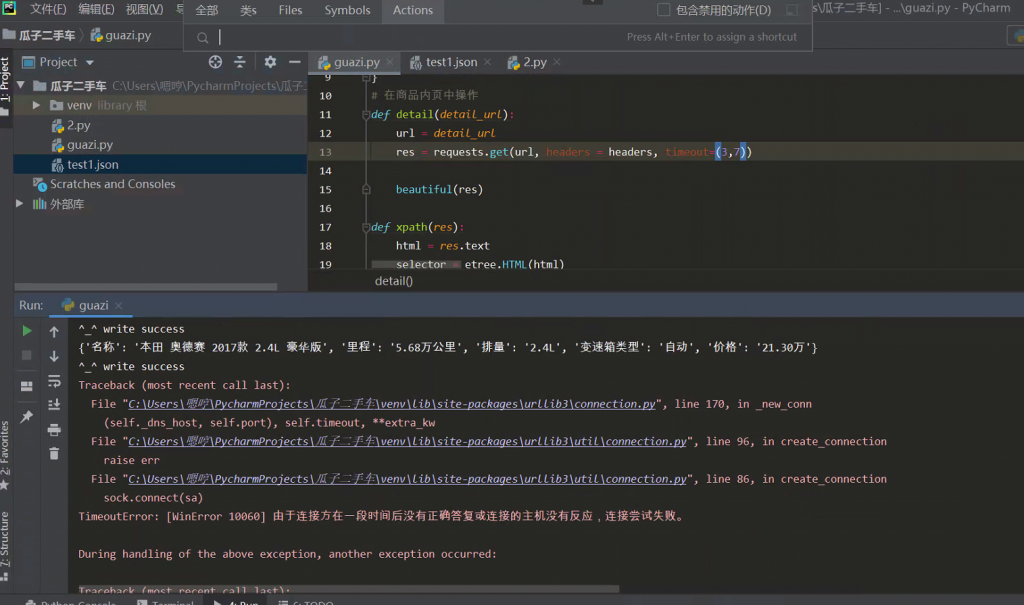Toggle soft-wrap icon in Run console

point(54,381)
